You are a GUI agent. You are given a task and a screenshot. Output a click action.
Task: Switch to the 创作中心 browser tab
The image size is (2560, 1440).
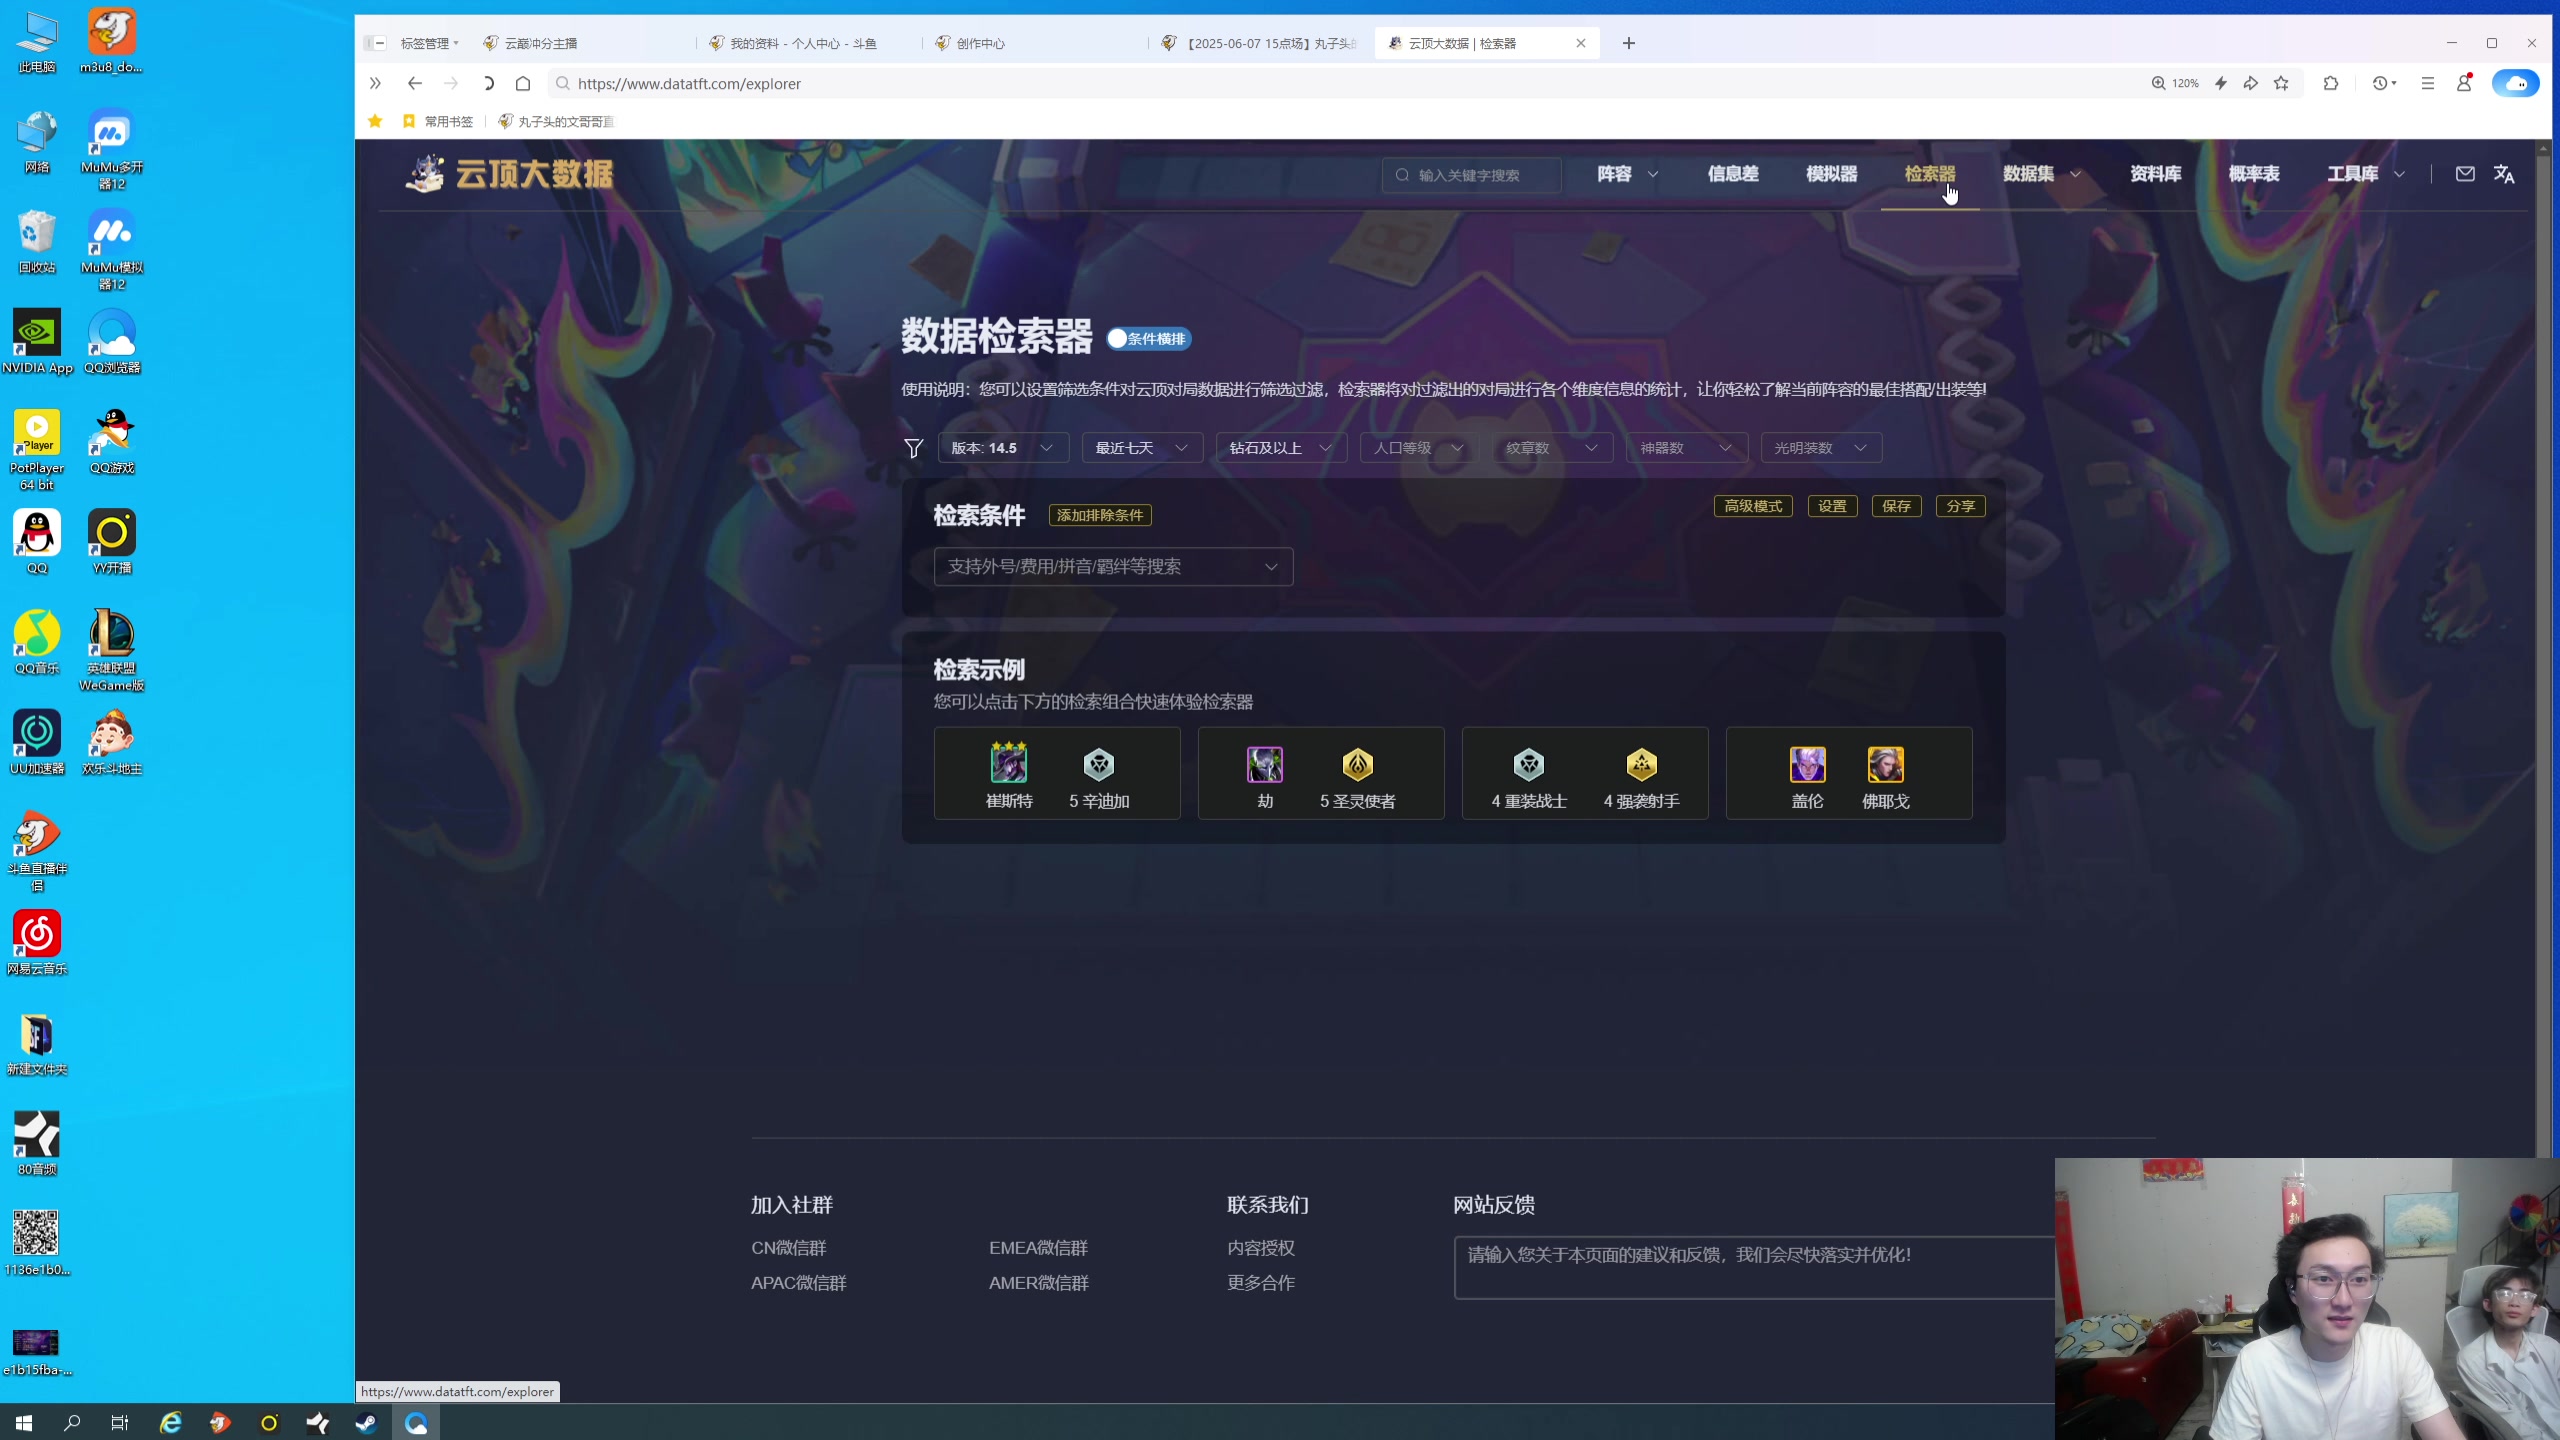[1035, 43]
